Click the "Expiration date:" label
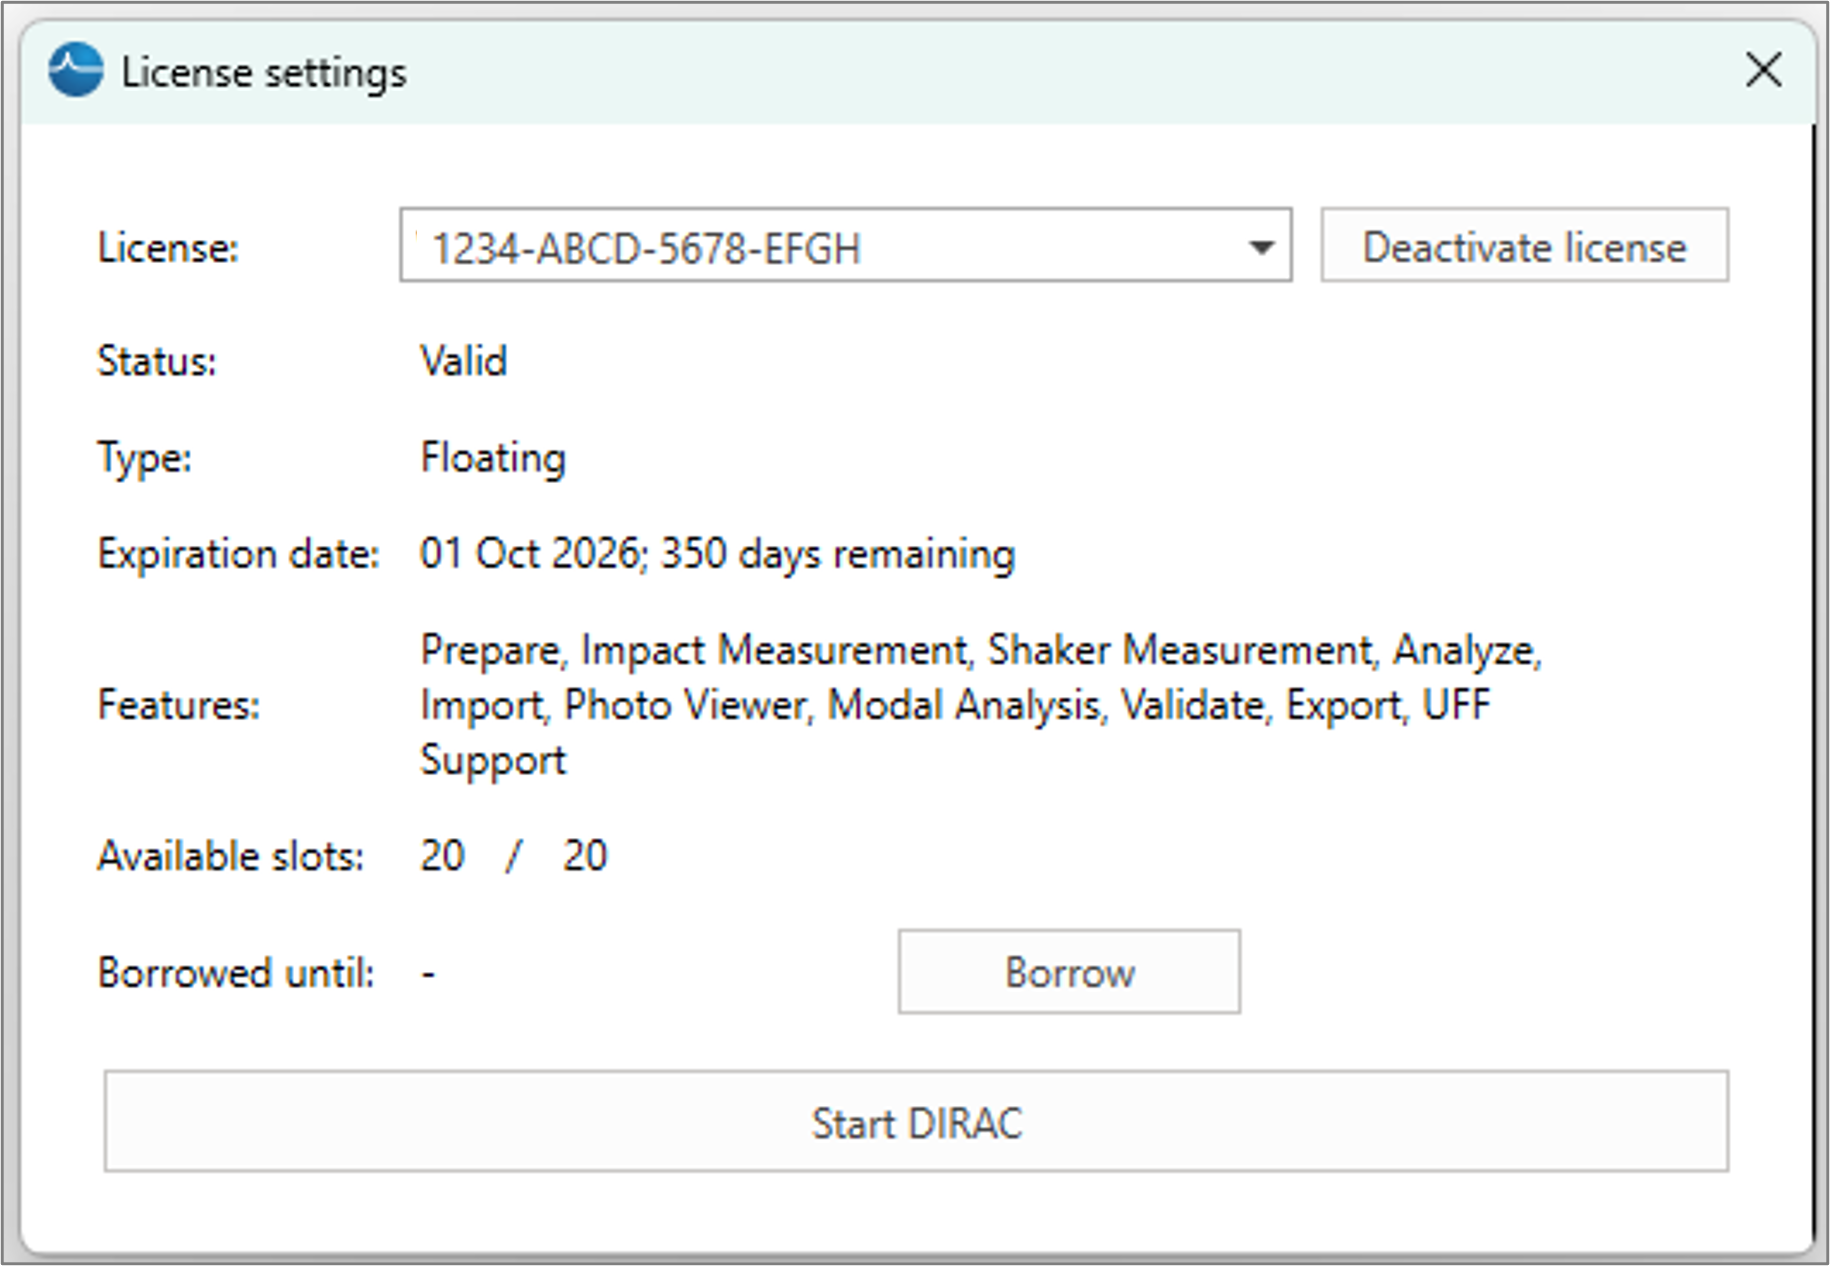Screen dimensions: 1830x1266 (x=238, y=554)
